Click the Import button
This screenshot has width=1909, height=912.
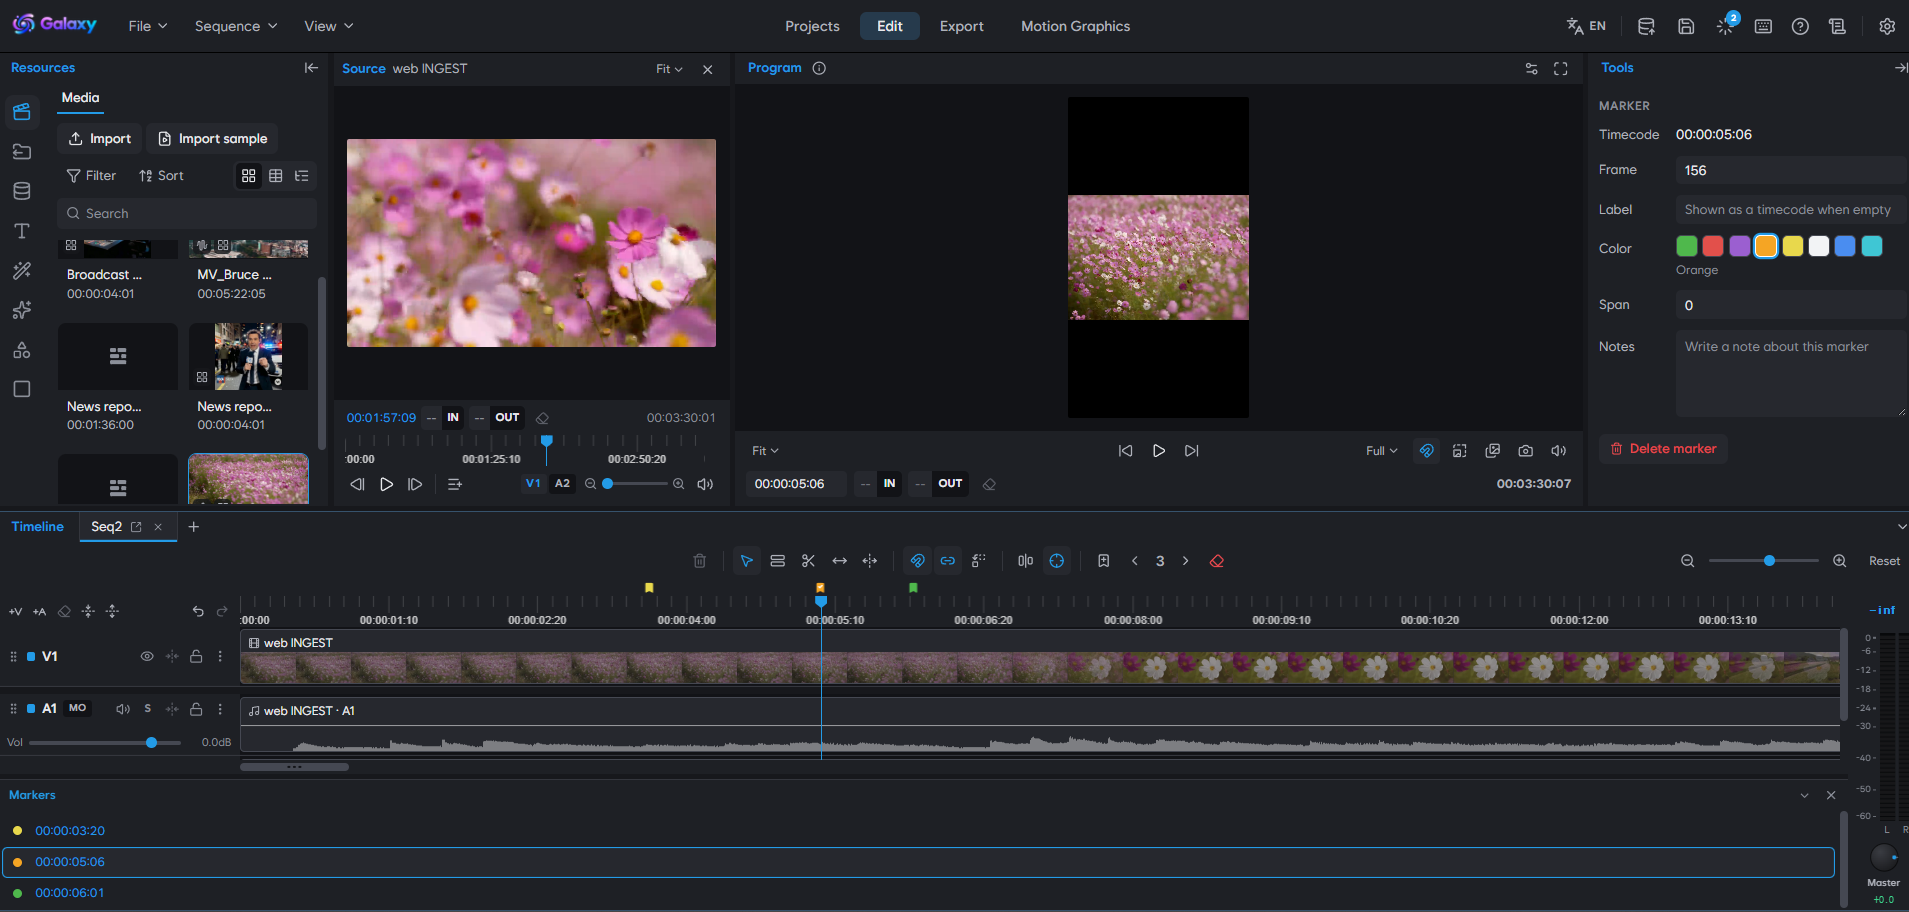(100, 139)
